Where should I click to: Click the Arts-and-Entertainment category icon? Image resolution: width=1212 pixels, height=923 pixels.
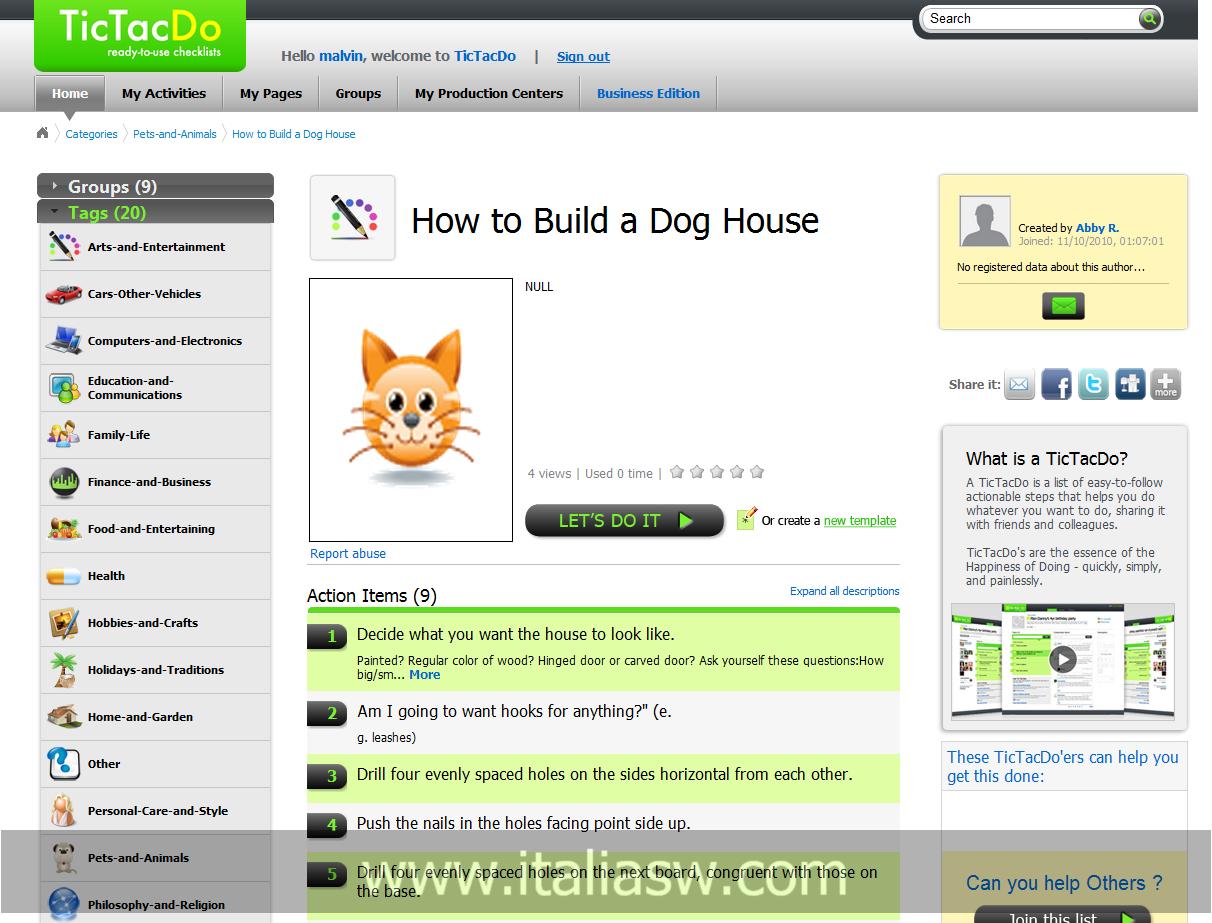coord(64,246)
